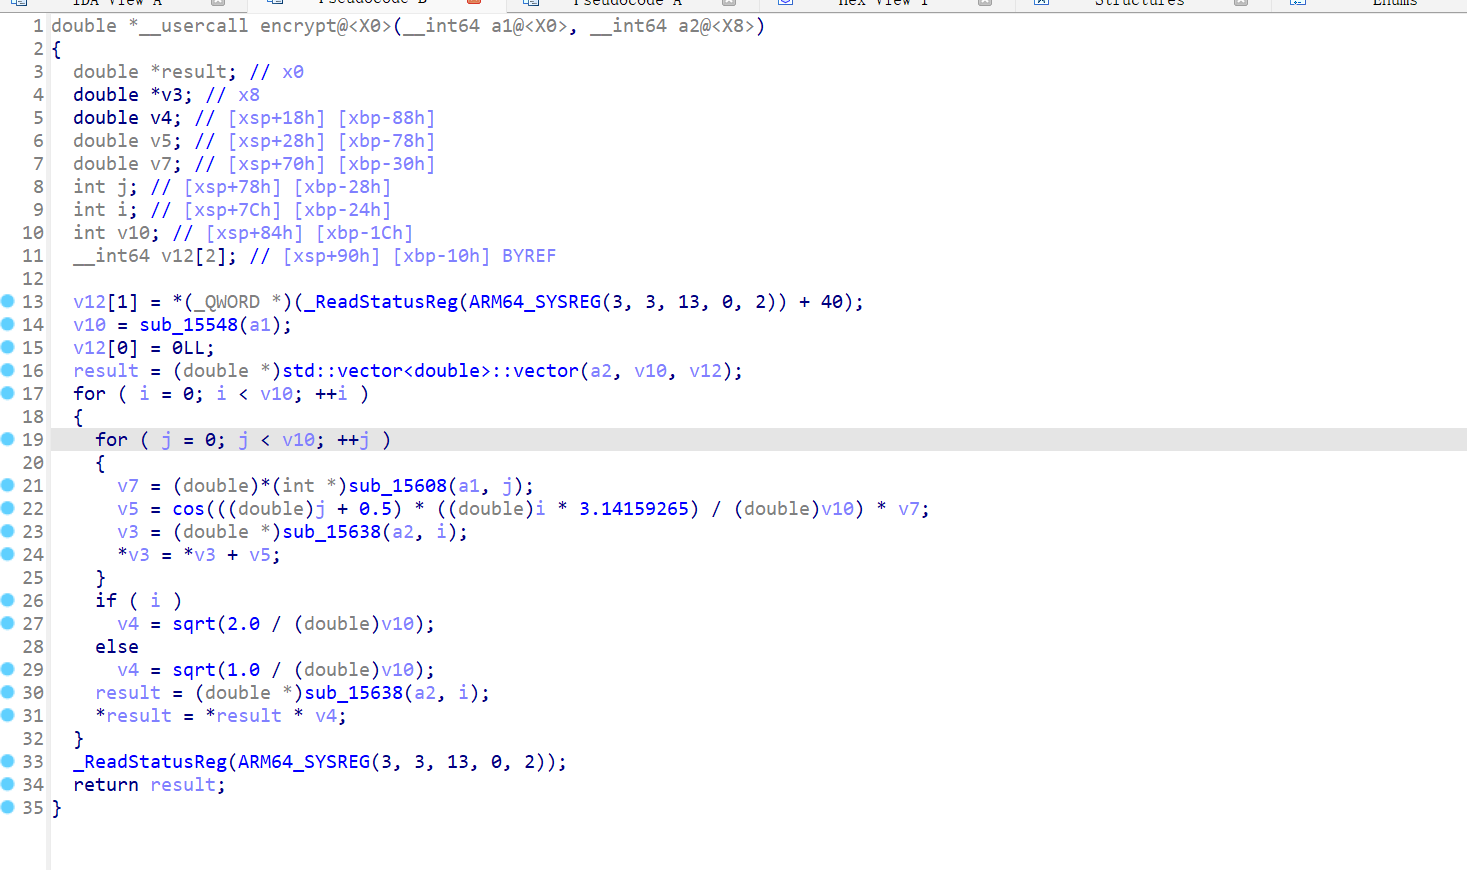Select the sub_15608 function call

coord(398,486)
